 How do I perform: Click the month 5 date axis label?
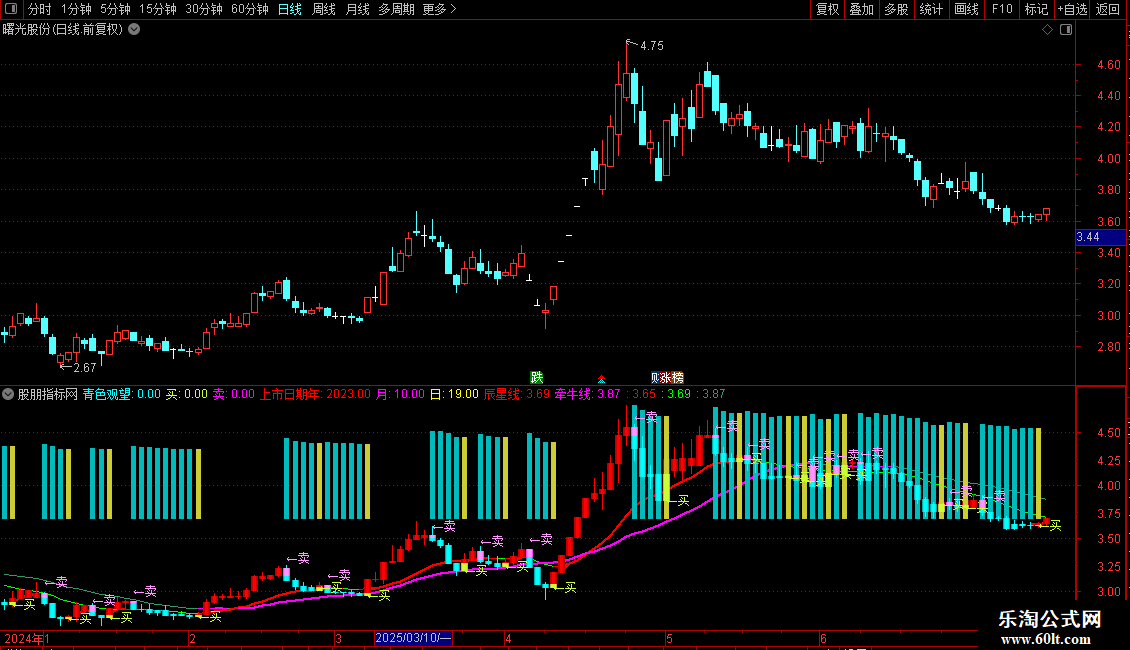coord(669,638)
